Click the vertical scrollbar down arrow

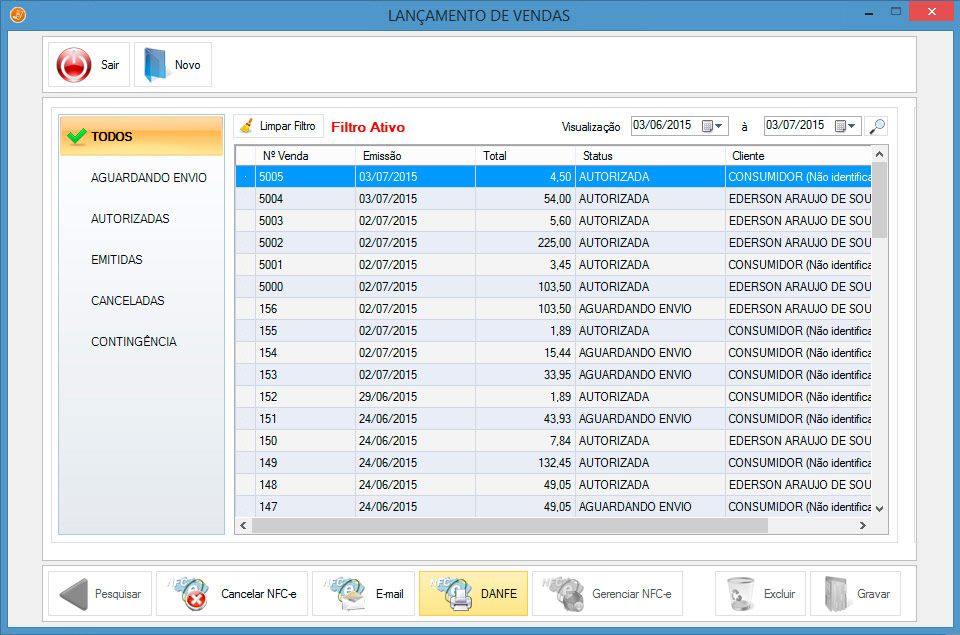880,508
